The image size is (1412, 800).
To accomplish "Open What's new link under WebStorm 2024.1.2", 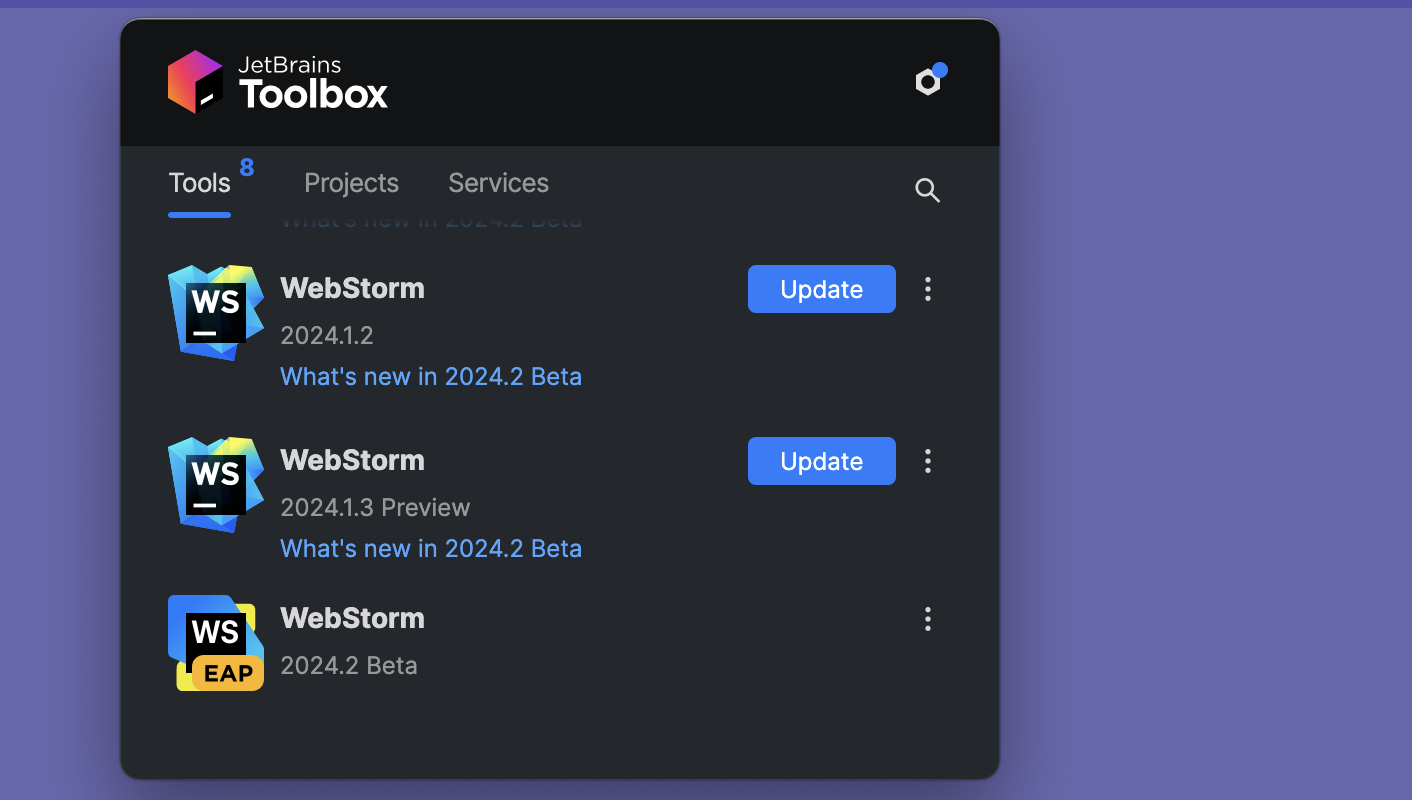I will tap(431, 376).
